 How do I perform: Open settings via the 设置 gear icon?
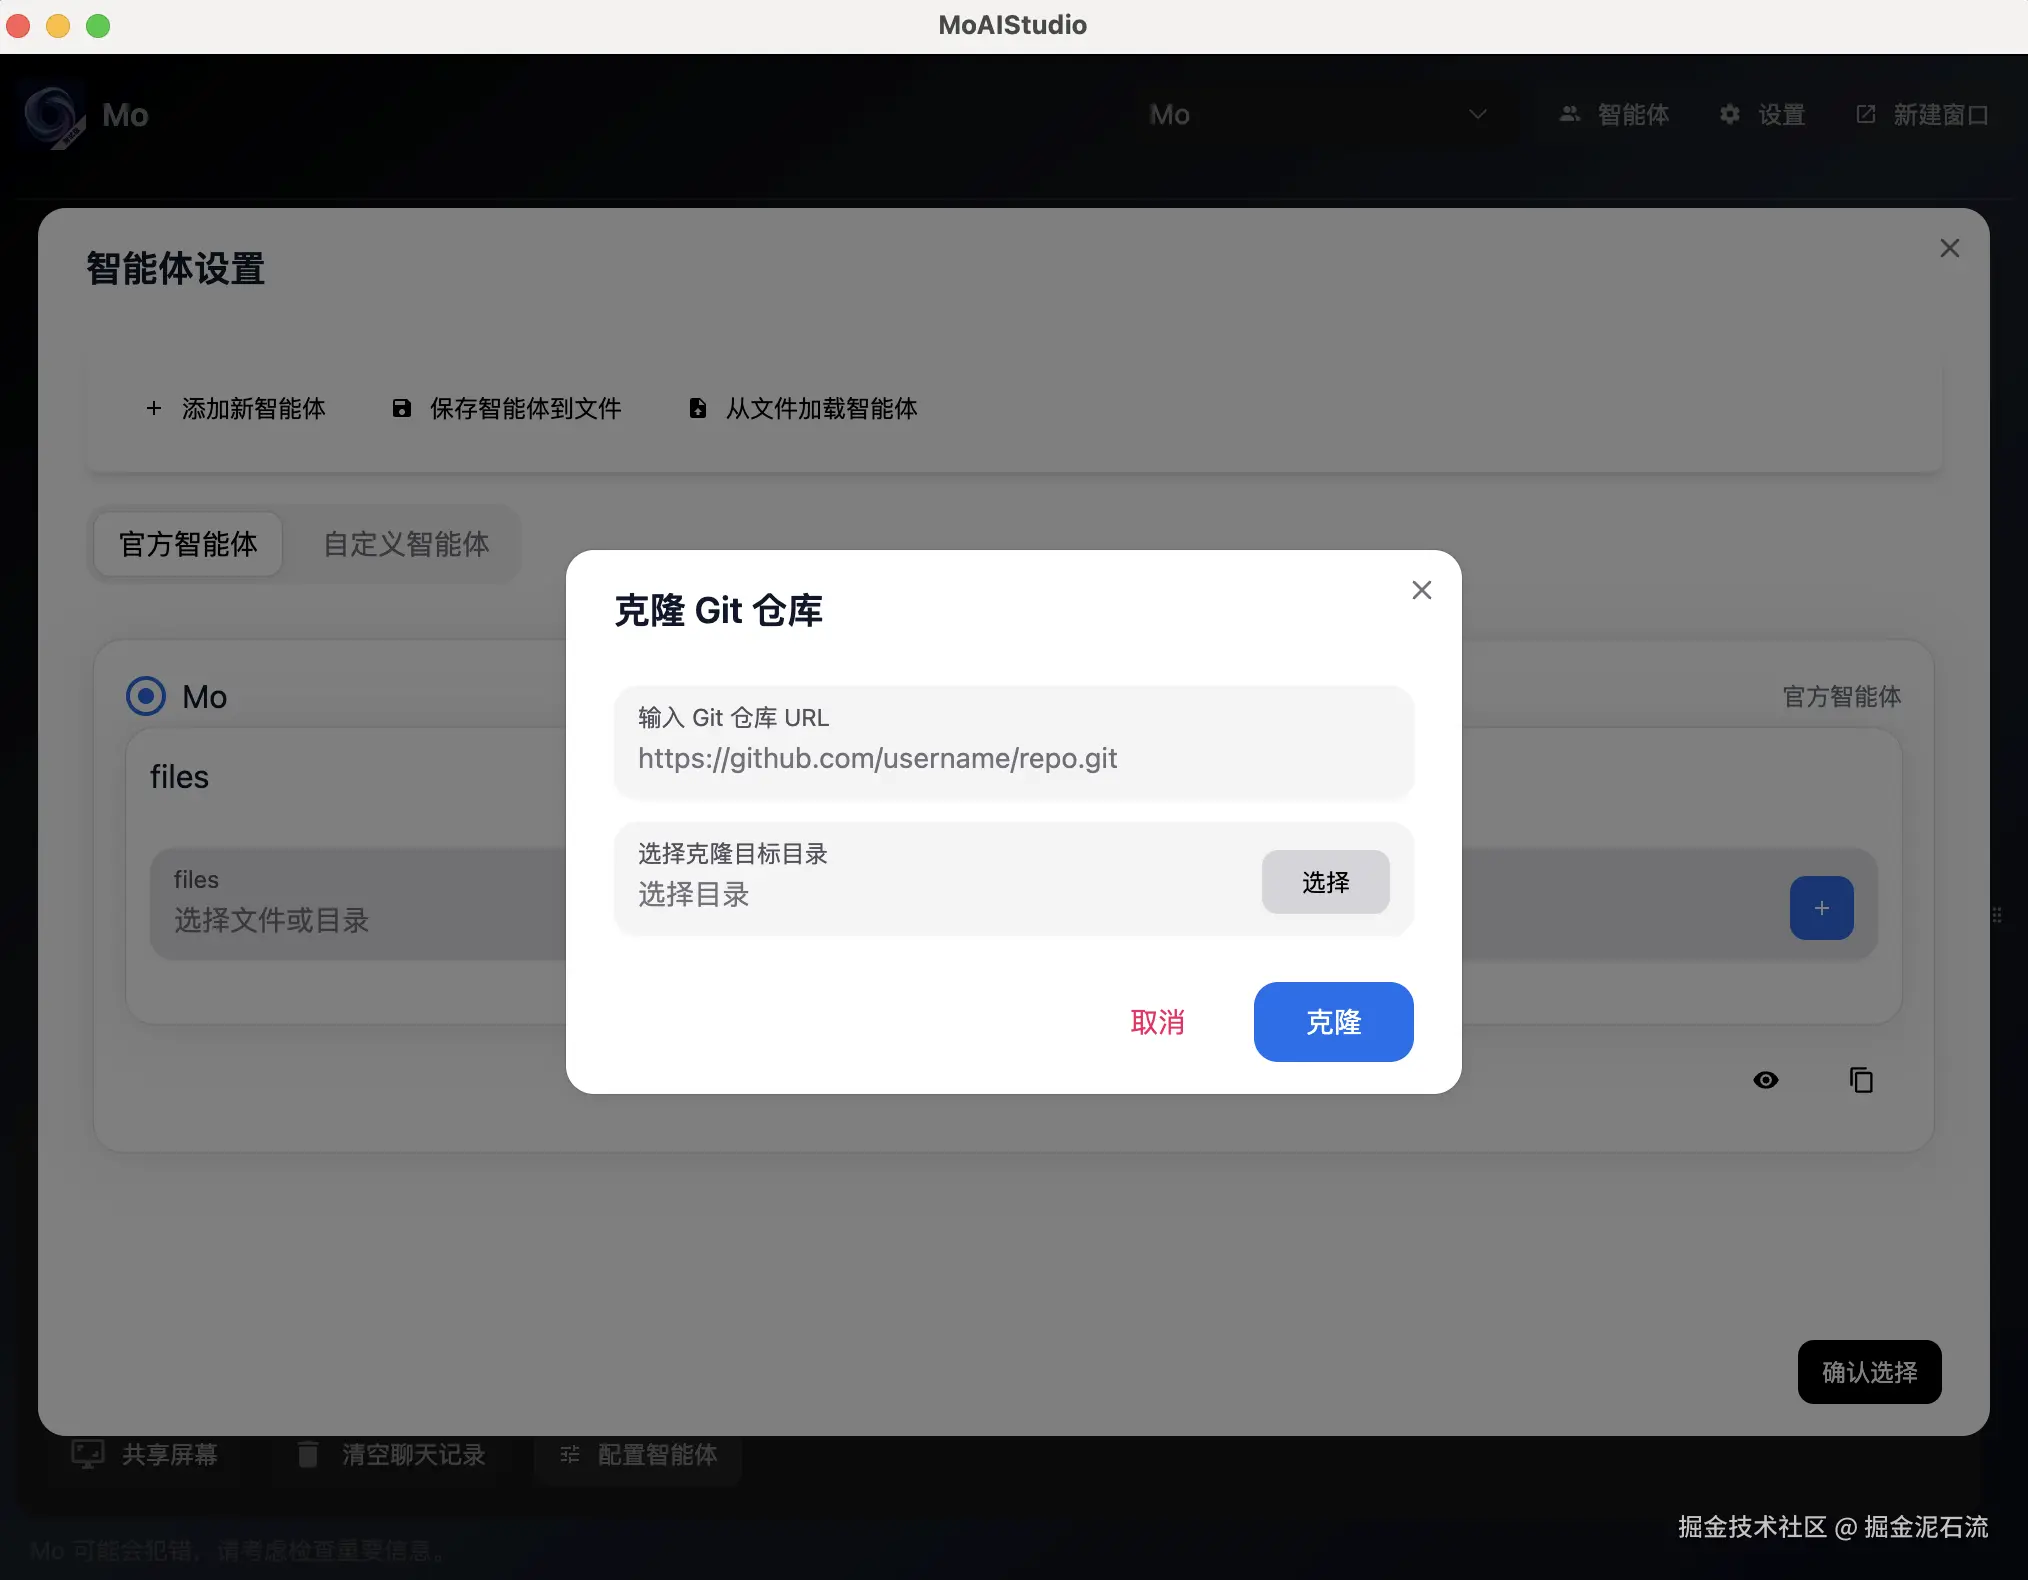(x=1730, y=114)
